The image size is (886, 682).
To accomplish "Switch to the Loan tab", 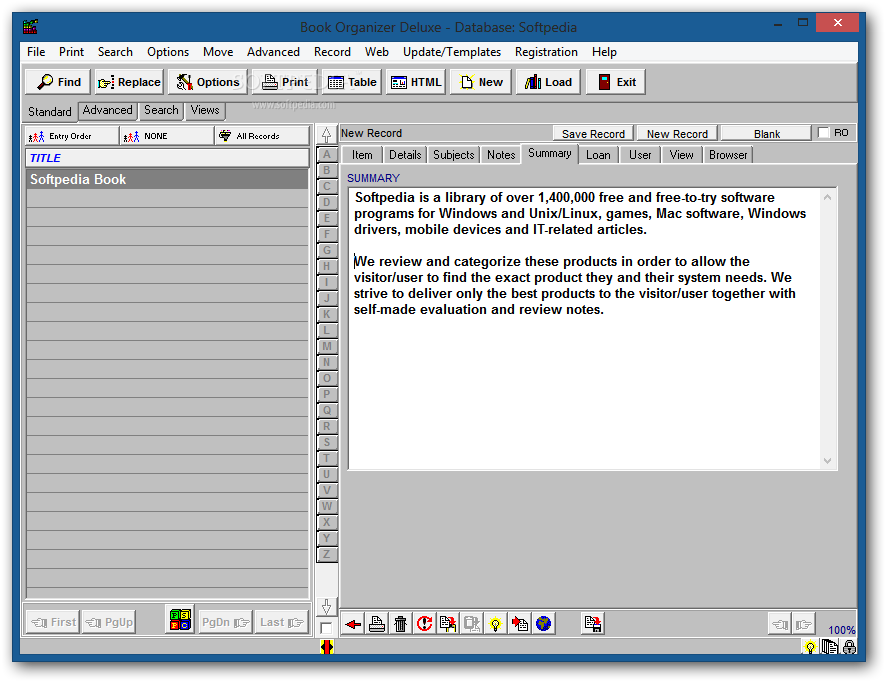I will [598, 155].
